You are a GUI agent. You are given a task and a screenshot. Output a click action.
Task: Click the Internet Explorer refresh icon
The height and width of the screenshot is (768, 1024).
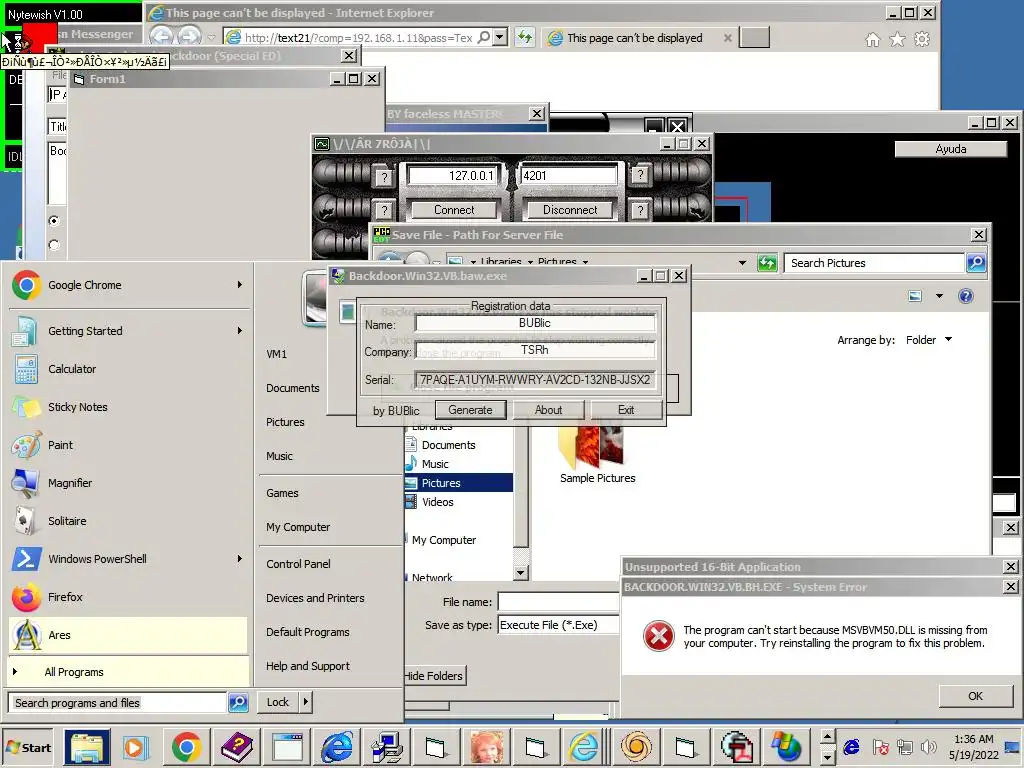(524, 37)
